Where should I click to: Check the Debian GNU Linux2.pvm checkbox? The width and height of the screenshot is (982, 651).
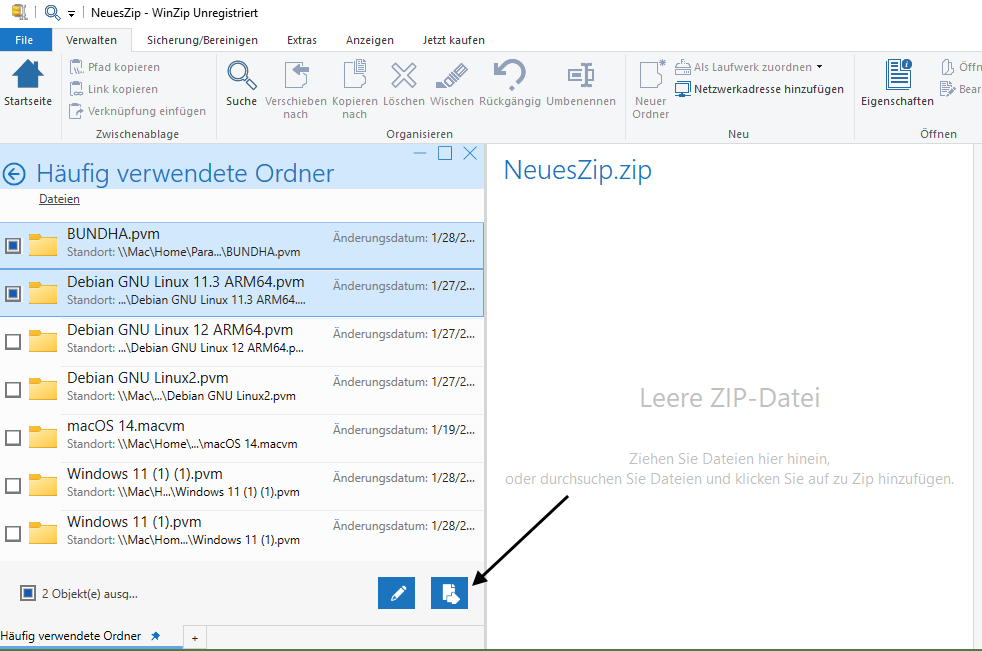pyautogui.click(x=13, y=390)
